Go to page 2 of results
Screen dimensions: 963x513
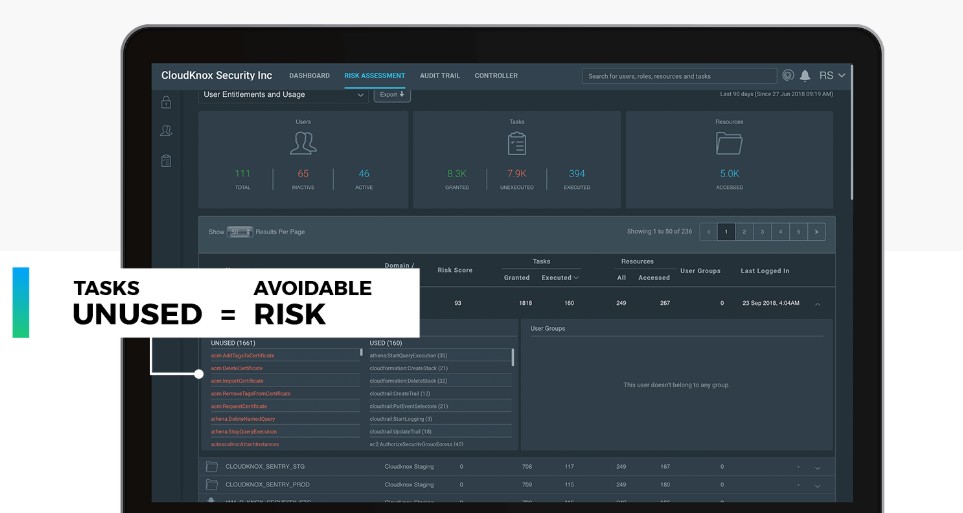(x=744, y=232)
